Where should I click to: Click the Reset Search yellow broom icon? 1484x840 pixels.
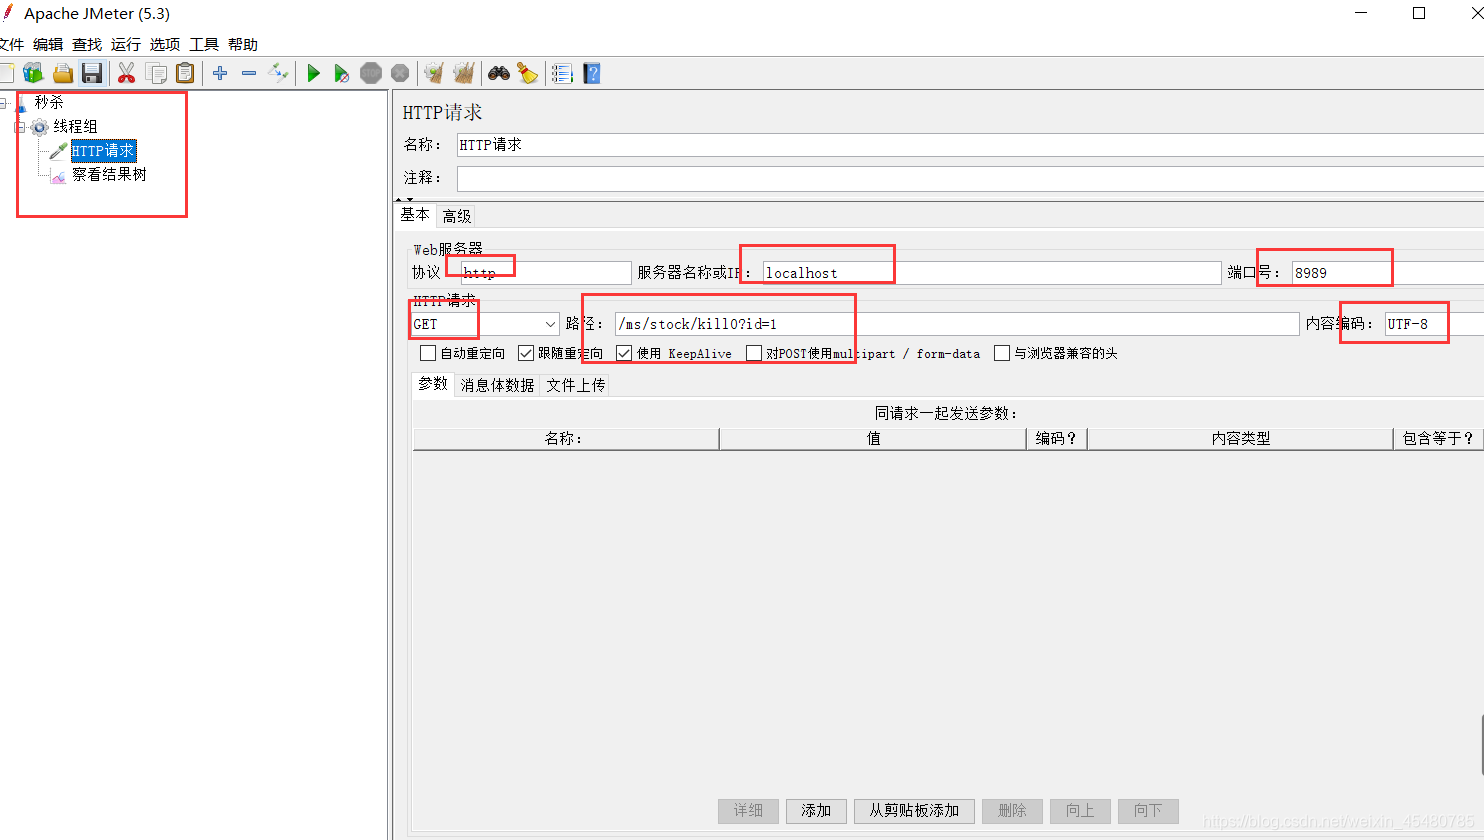coord(528,73)
